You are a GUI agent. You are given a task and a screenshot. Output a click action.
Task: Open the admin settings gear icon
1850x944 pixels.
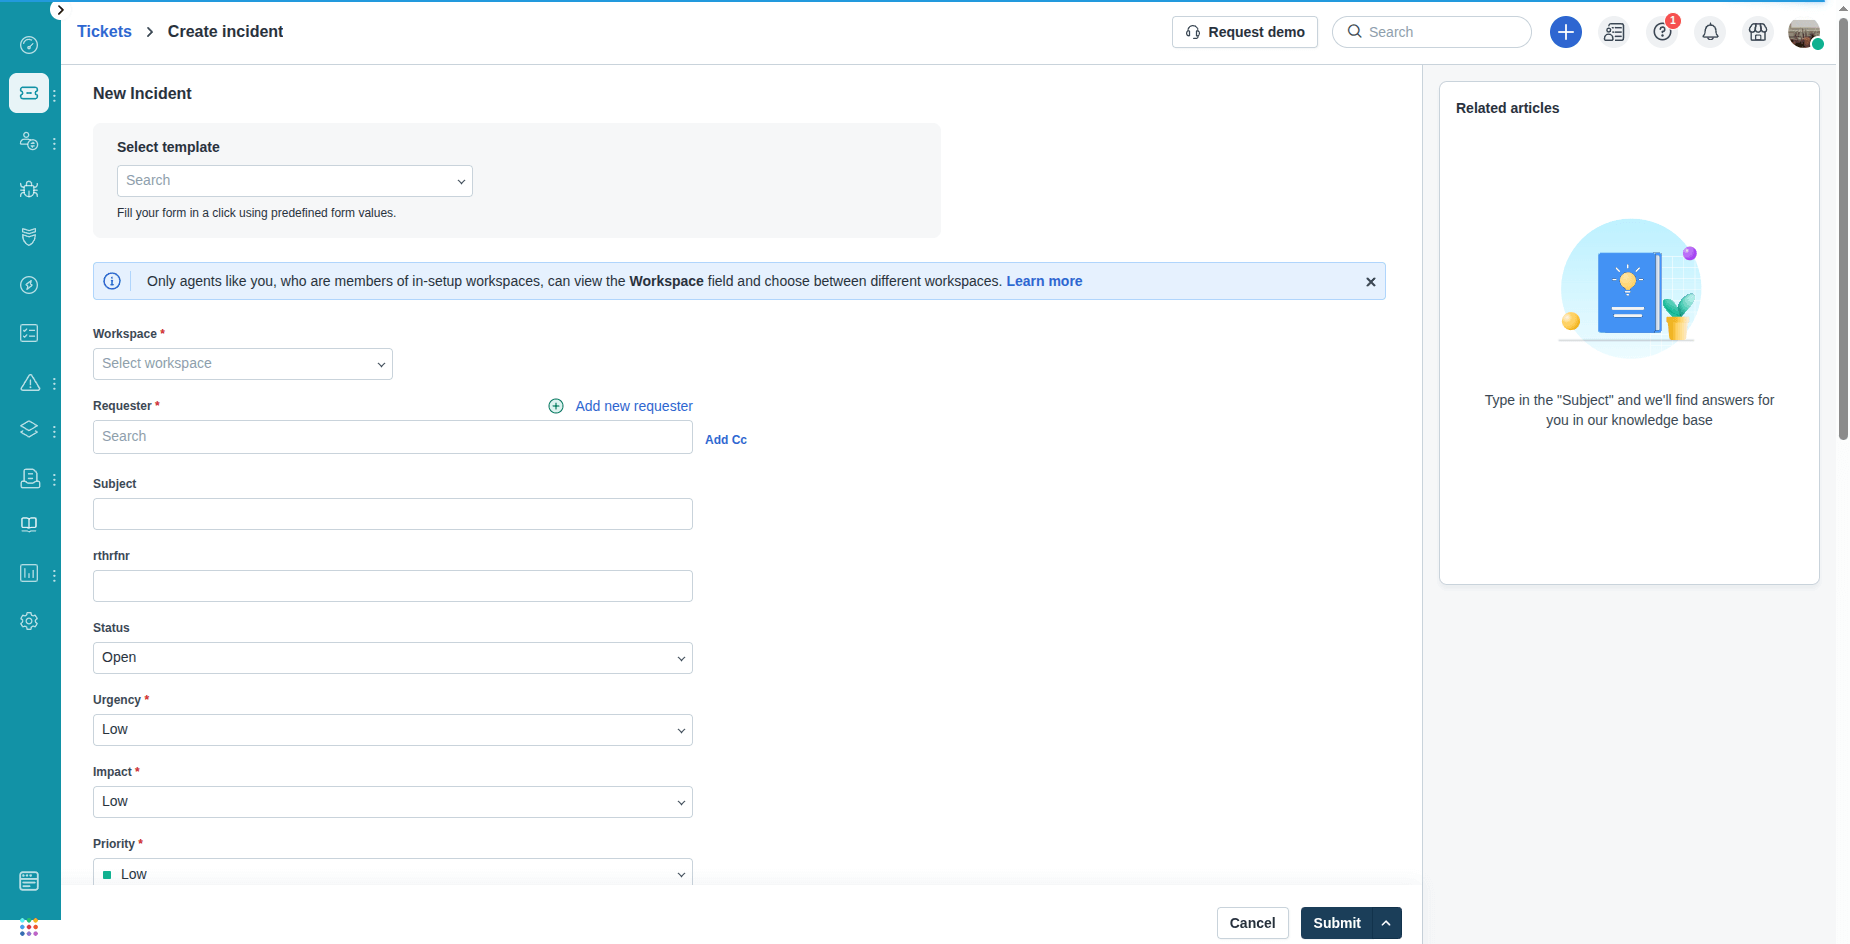tap(29, 621)
